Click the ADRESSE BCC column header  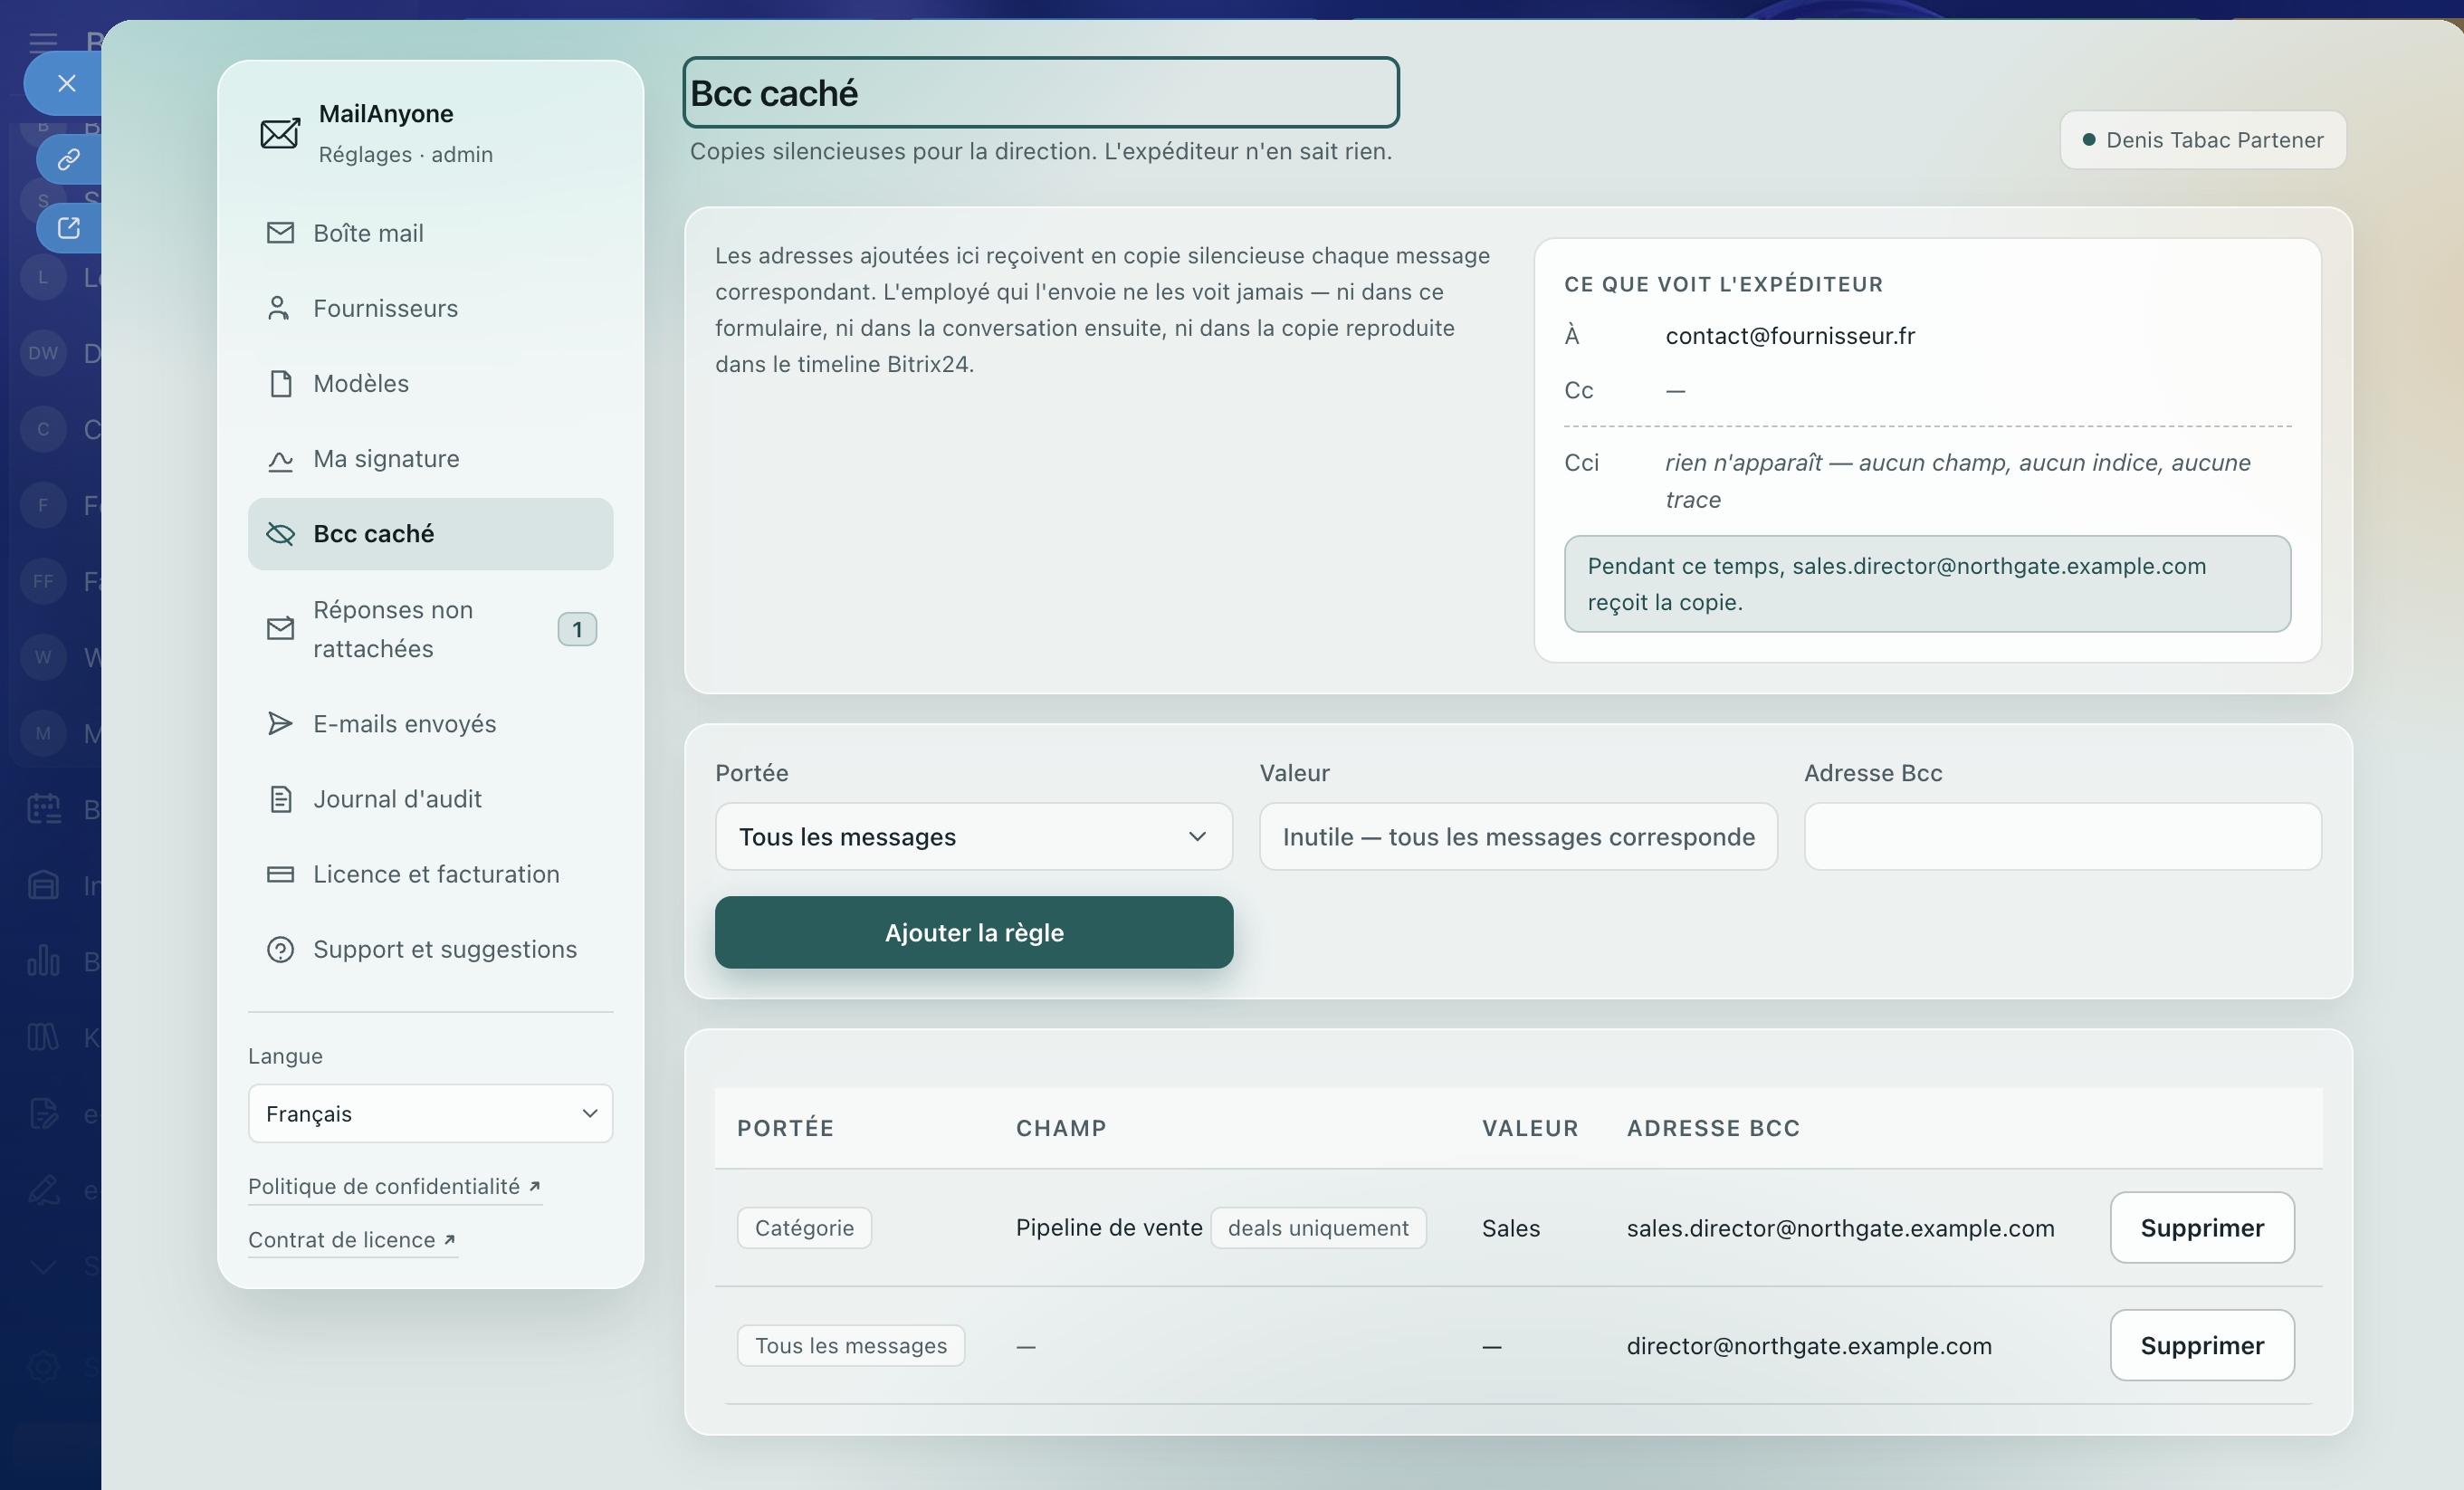pos(1713,1128)
